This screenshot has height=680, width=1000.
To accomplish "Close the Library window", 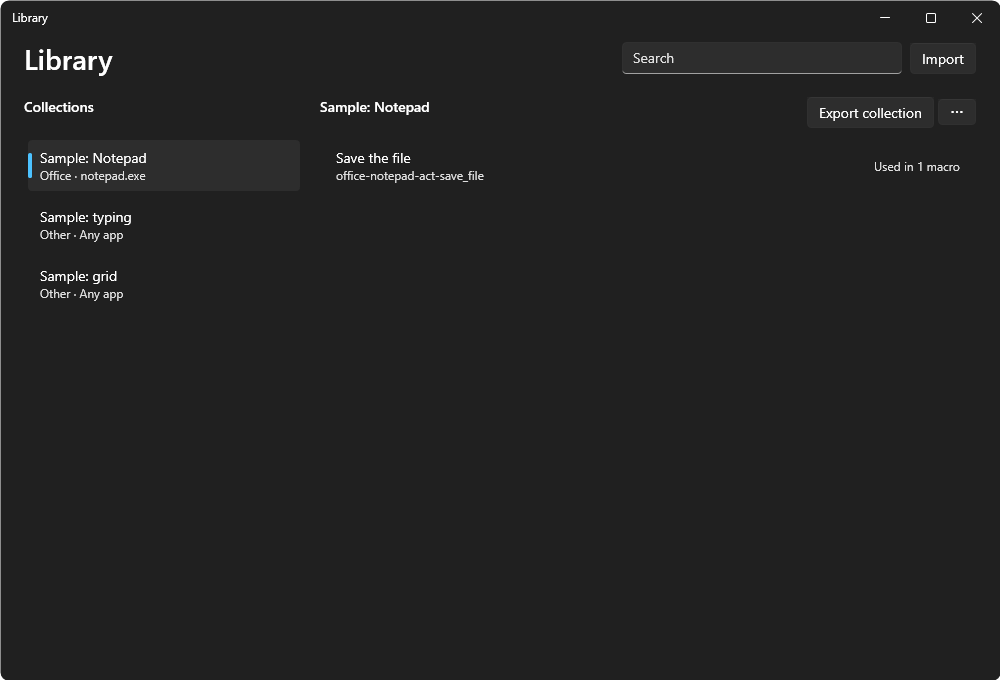I will [976, 18].
